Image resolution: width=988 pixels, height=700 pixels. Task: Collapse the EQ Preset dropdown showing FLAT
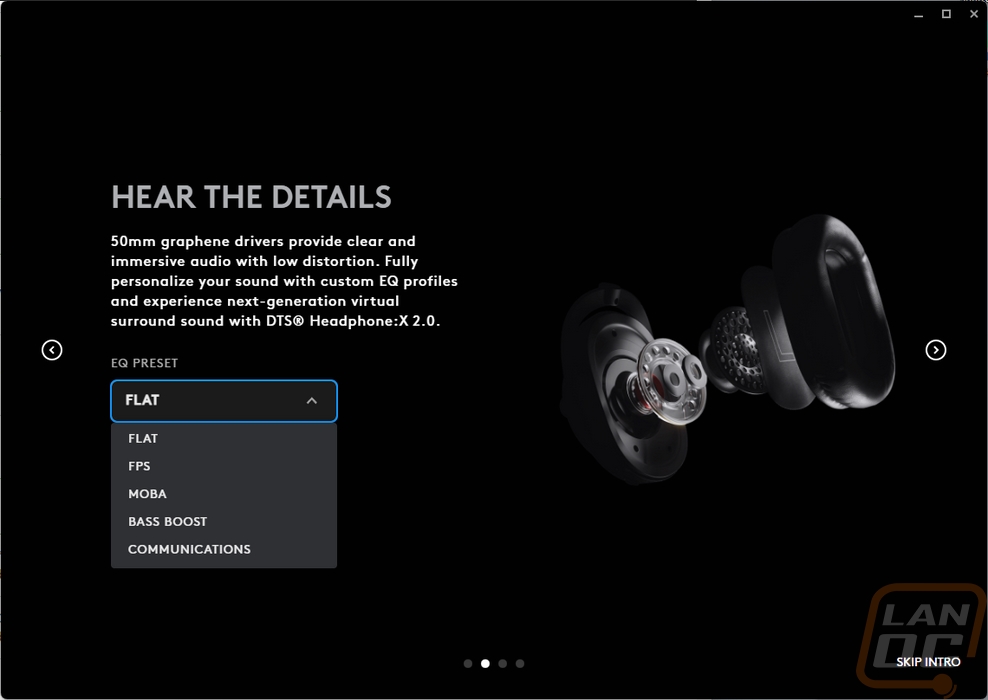tap(224, 401)
